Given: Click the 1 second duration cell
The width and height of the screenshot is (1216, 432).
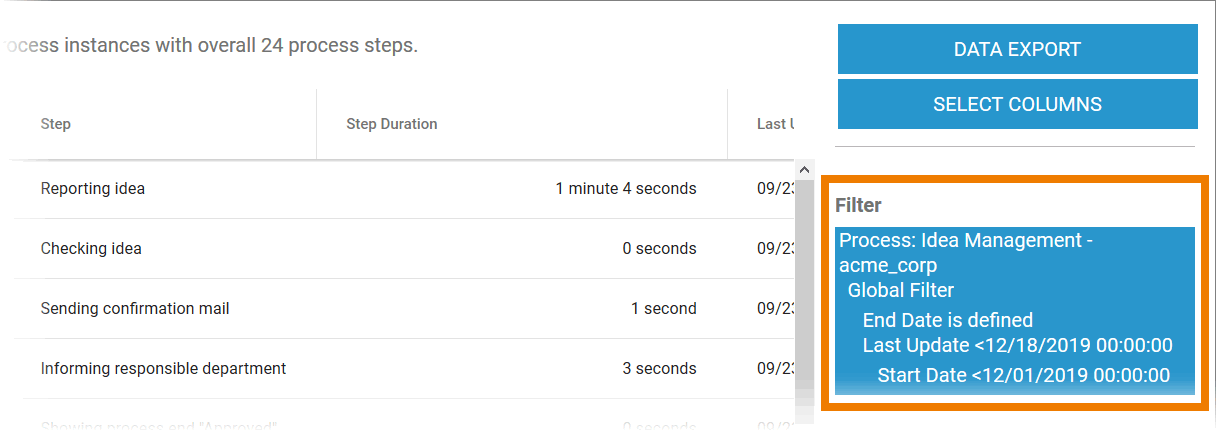Looking at the screenshot, I should 663,308.
